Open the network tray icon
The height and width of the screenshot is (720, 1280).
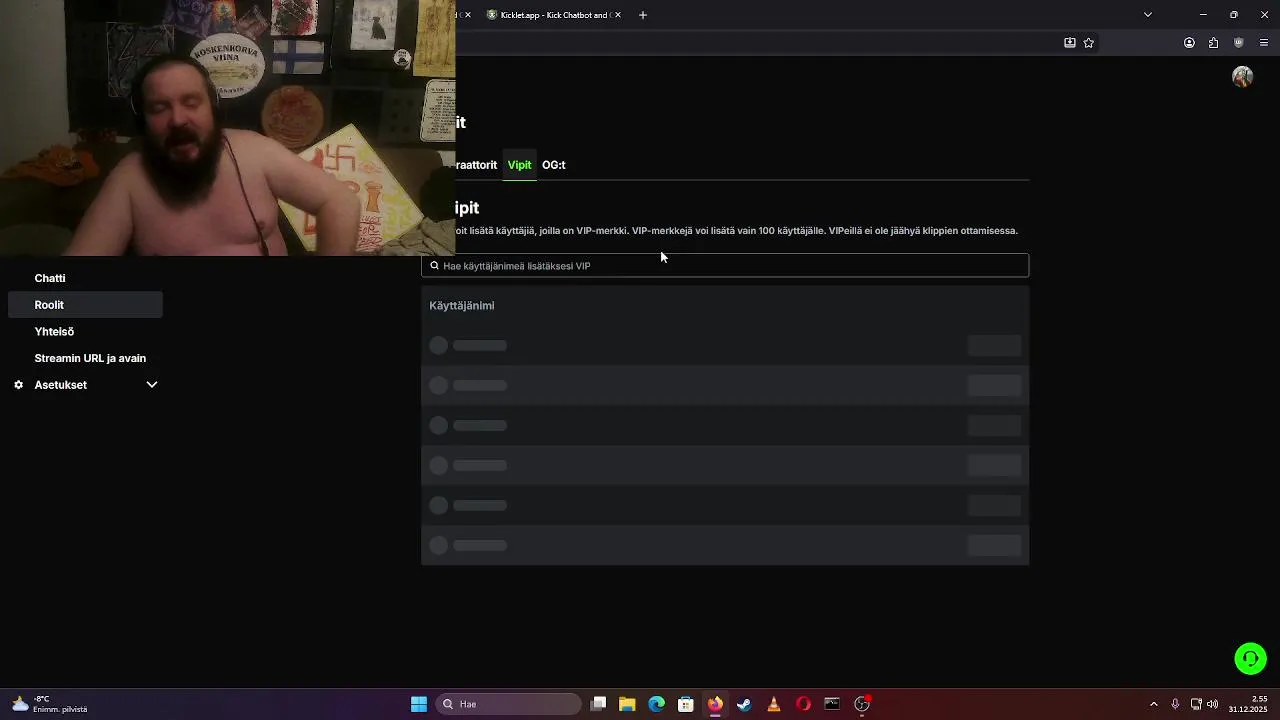(x=1196, y=704)
